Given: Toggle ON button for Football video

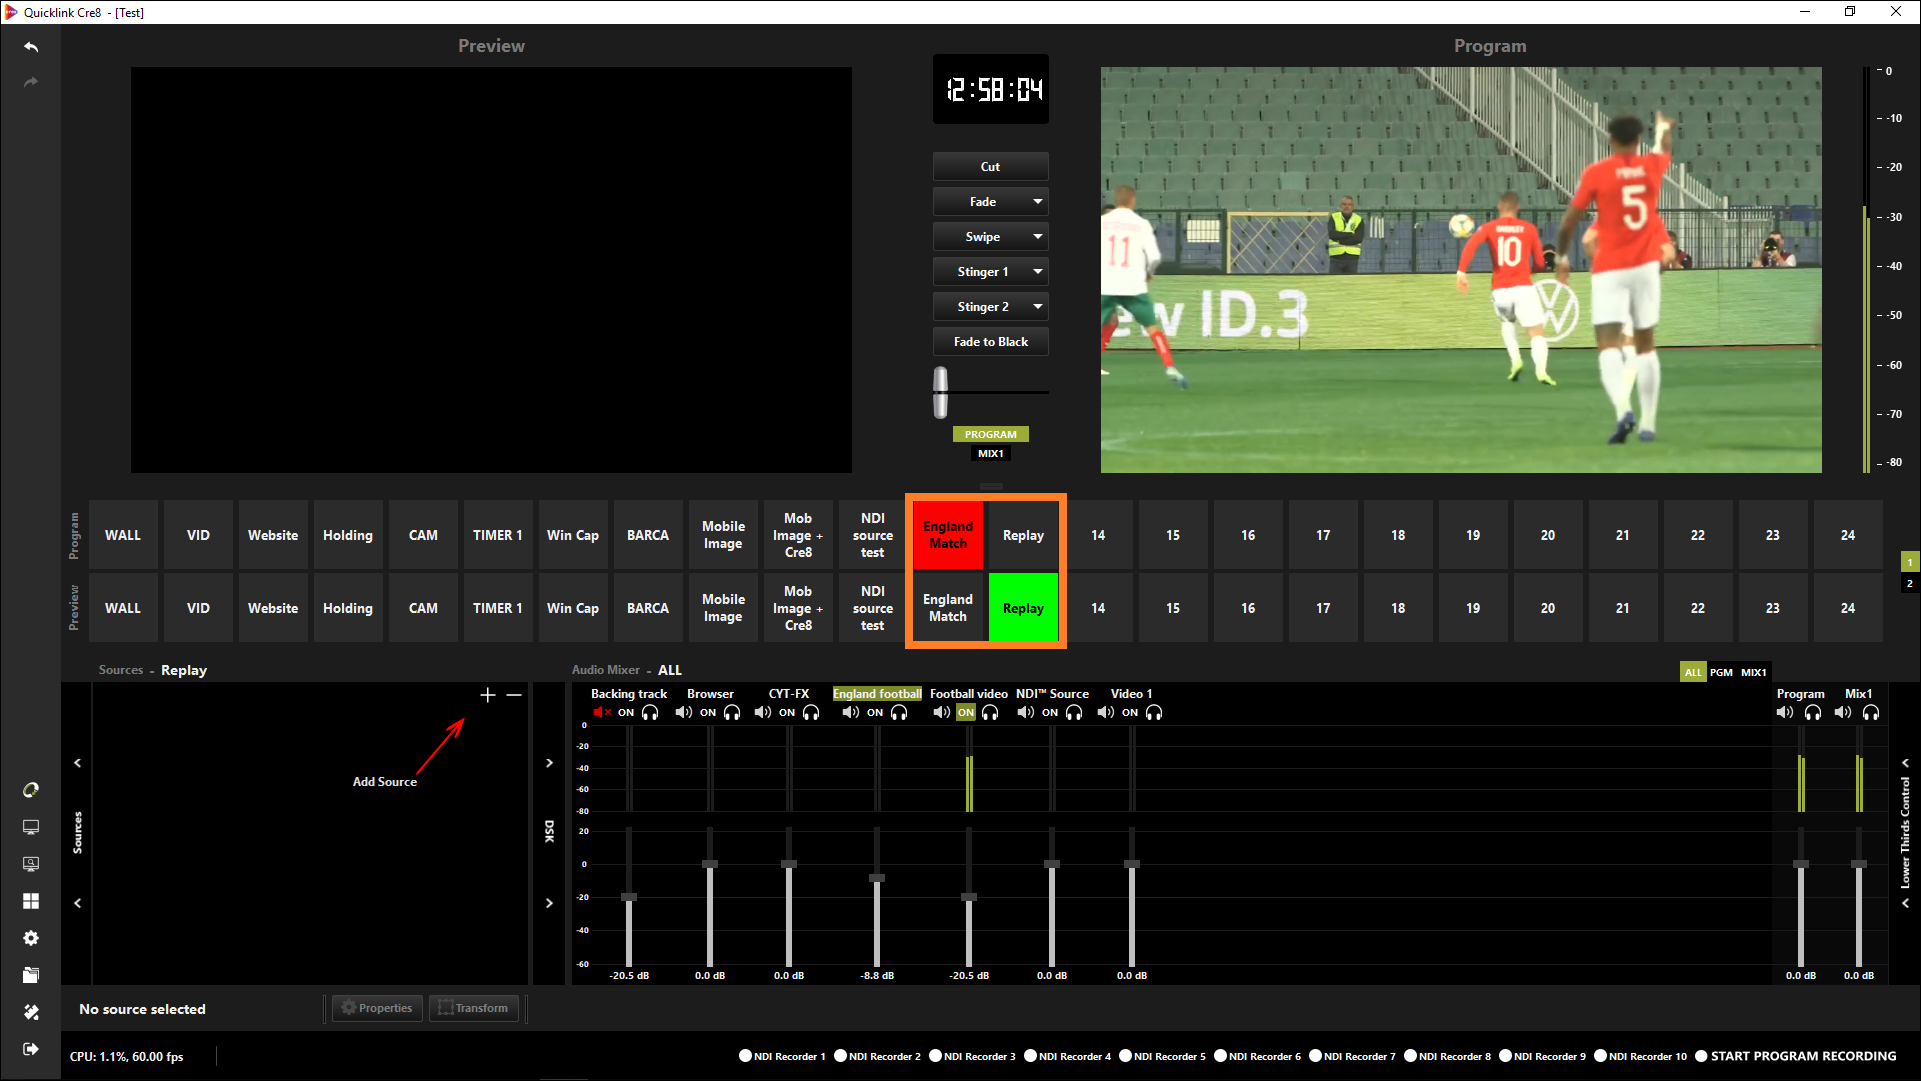Looking at the screenshot, I should (965, 713).
